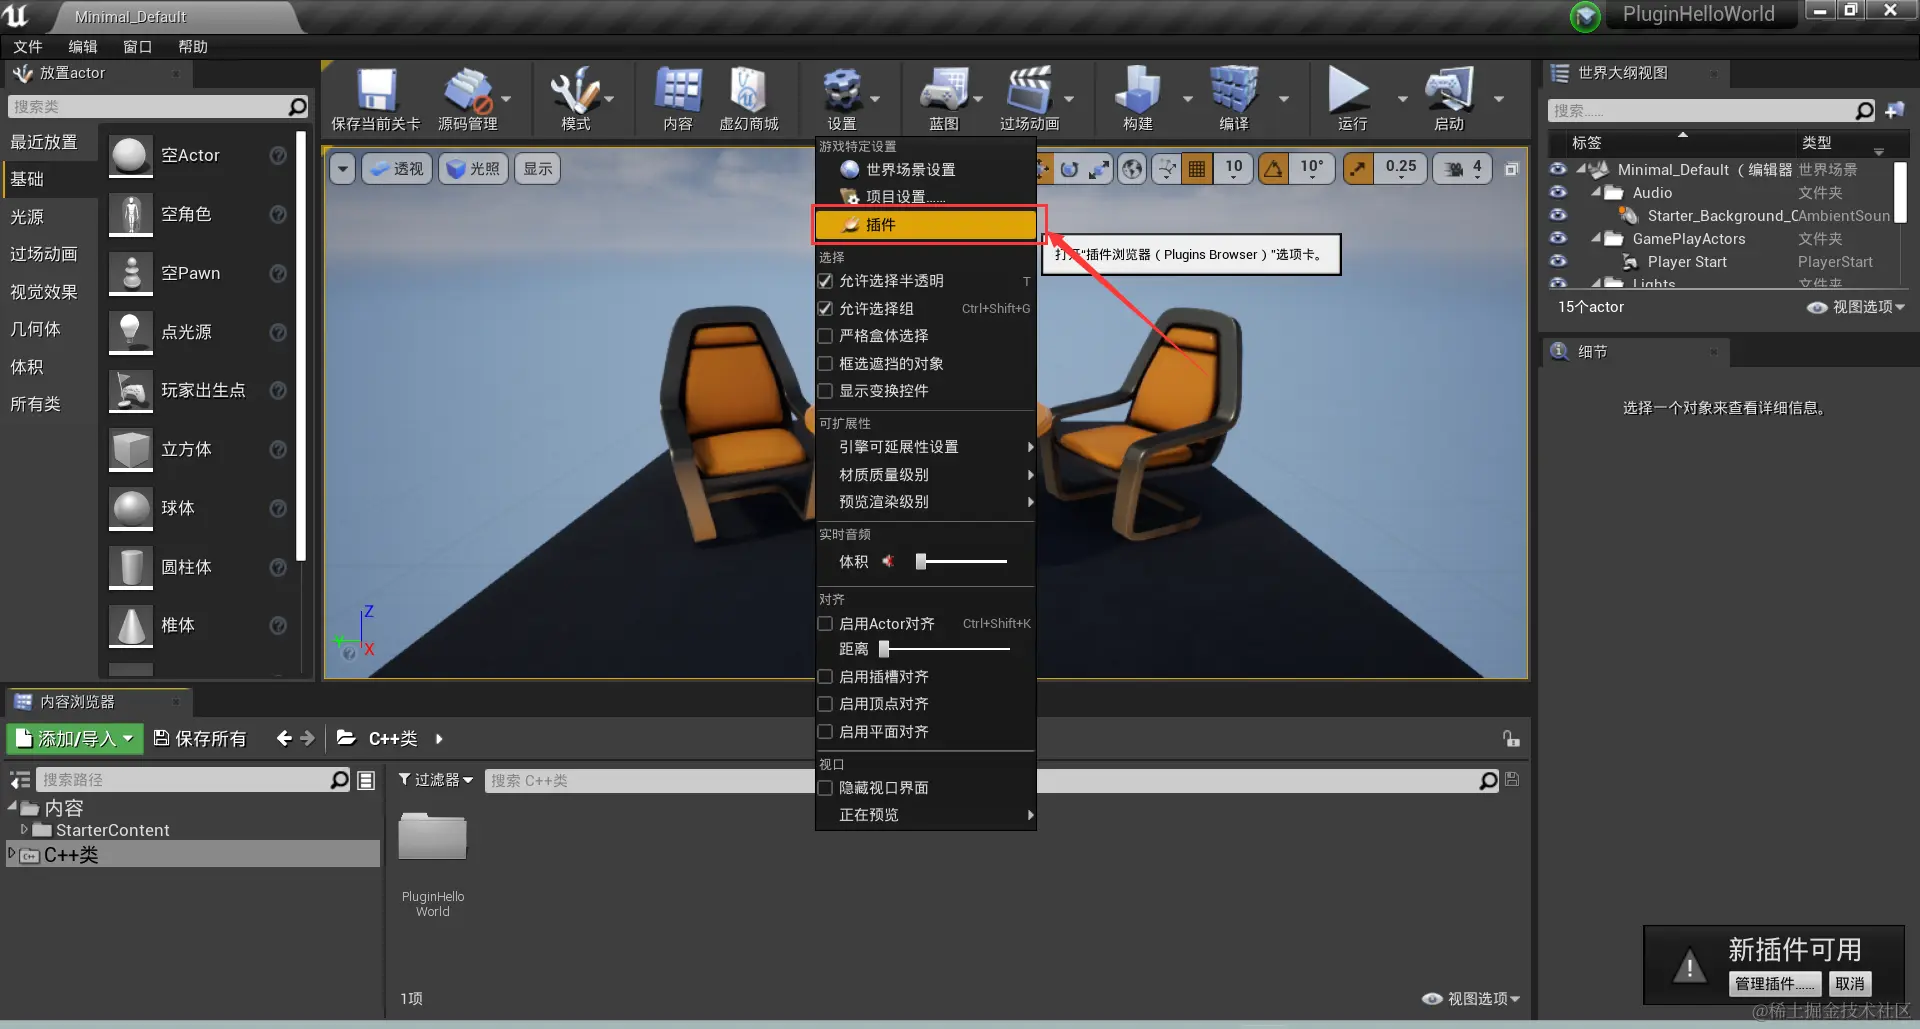Open the 编辑 menu
This screenshot has height=1029, width=1920.
click(x=83, y=47)
